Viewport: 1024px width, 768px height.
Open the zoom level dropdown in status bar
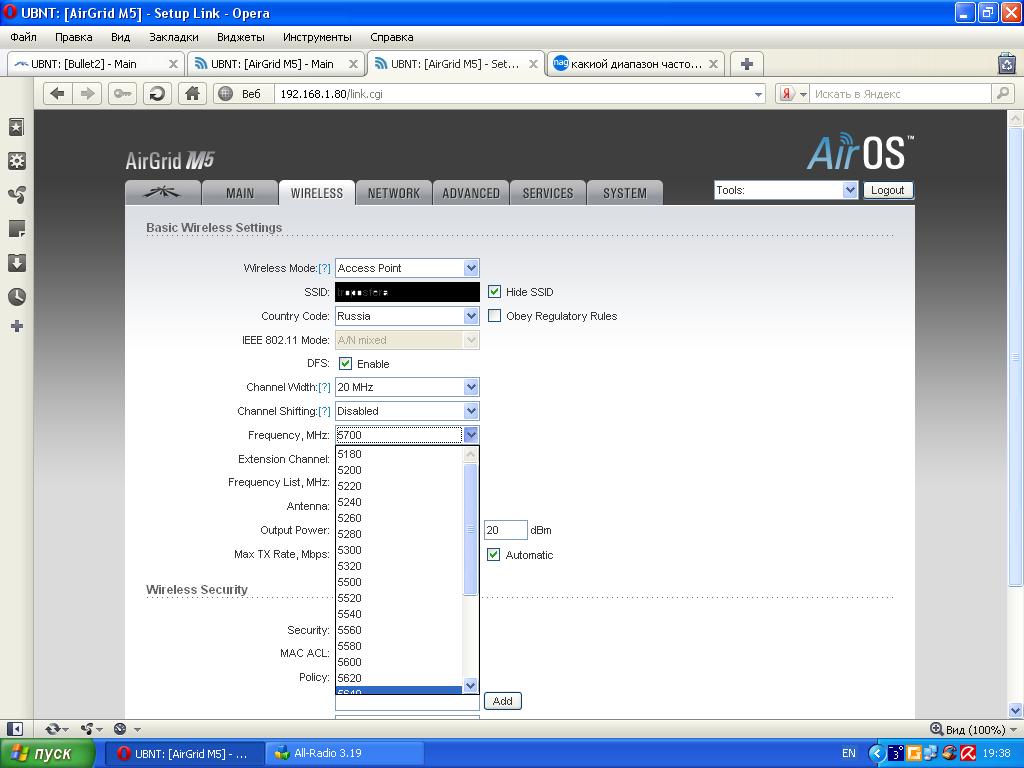coord(1013,729)
